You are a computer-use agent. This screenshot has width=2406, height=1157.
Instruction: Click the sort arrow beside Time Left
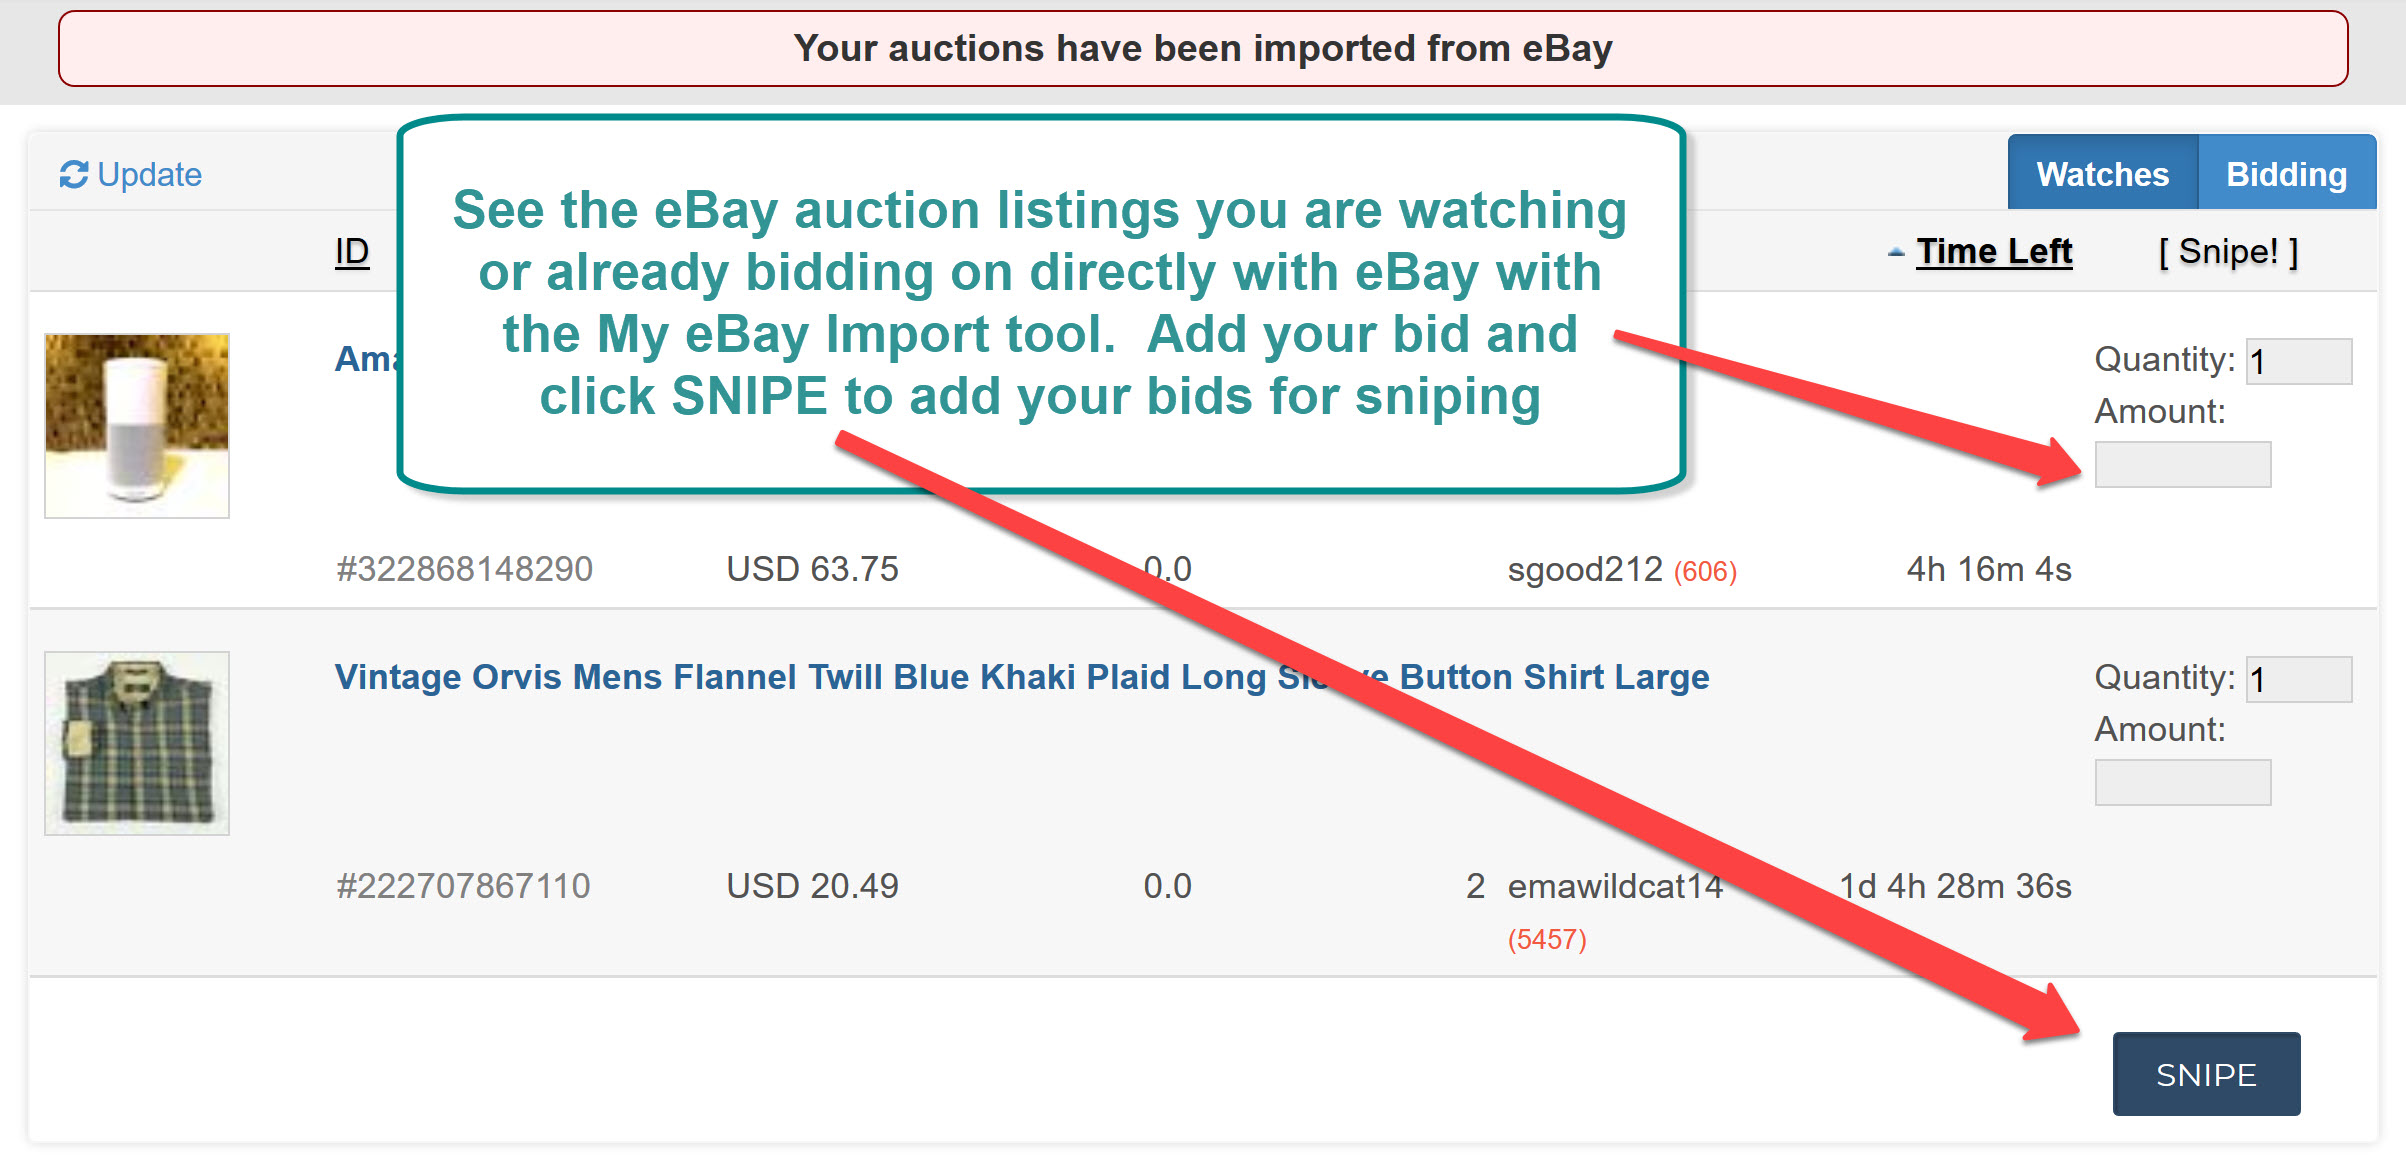pyautogui.click(x=1898, y=252)
